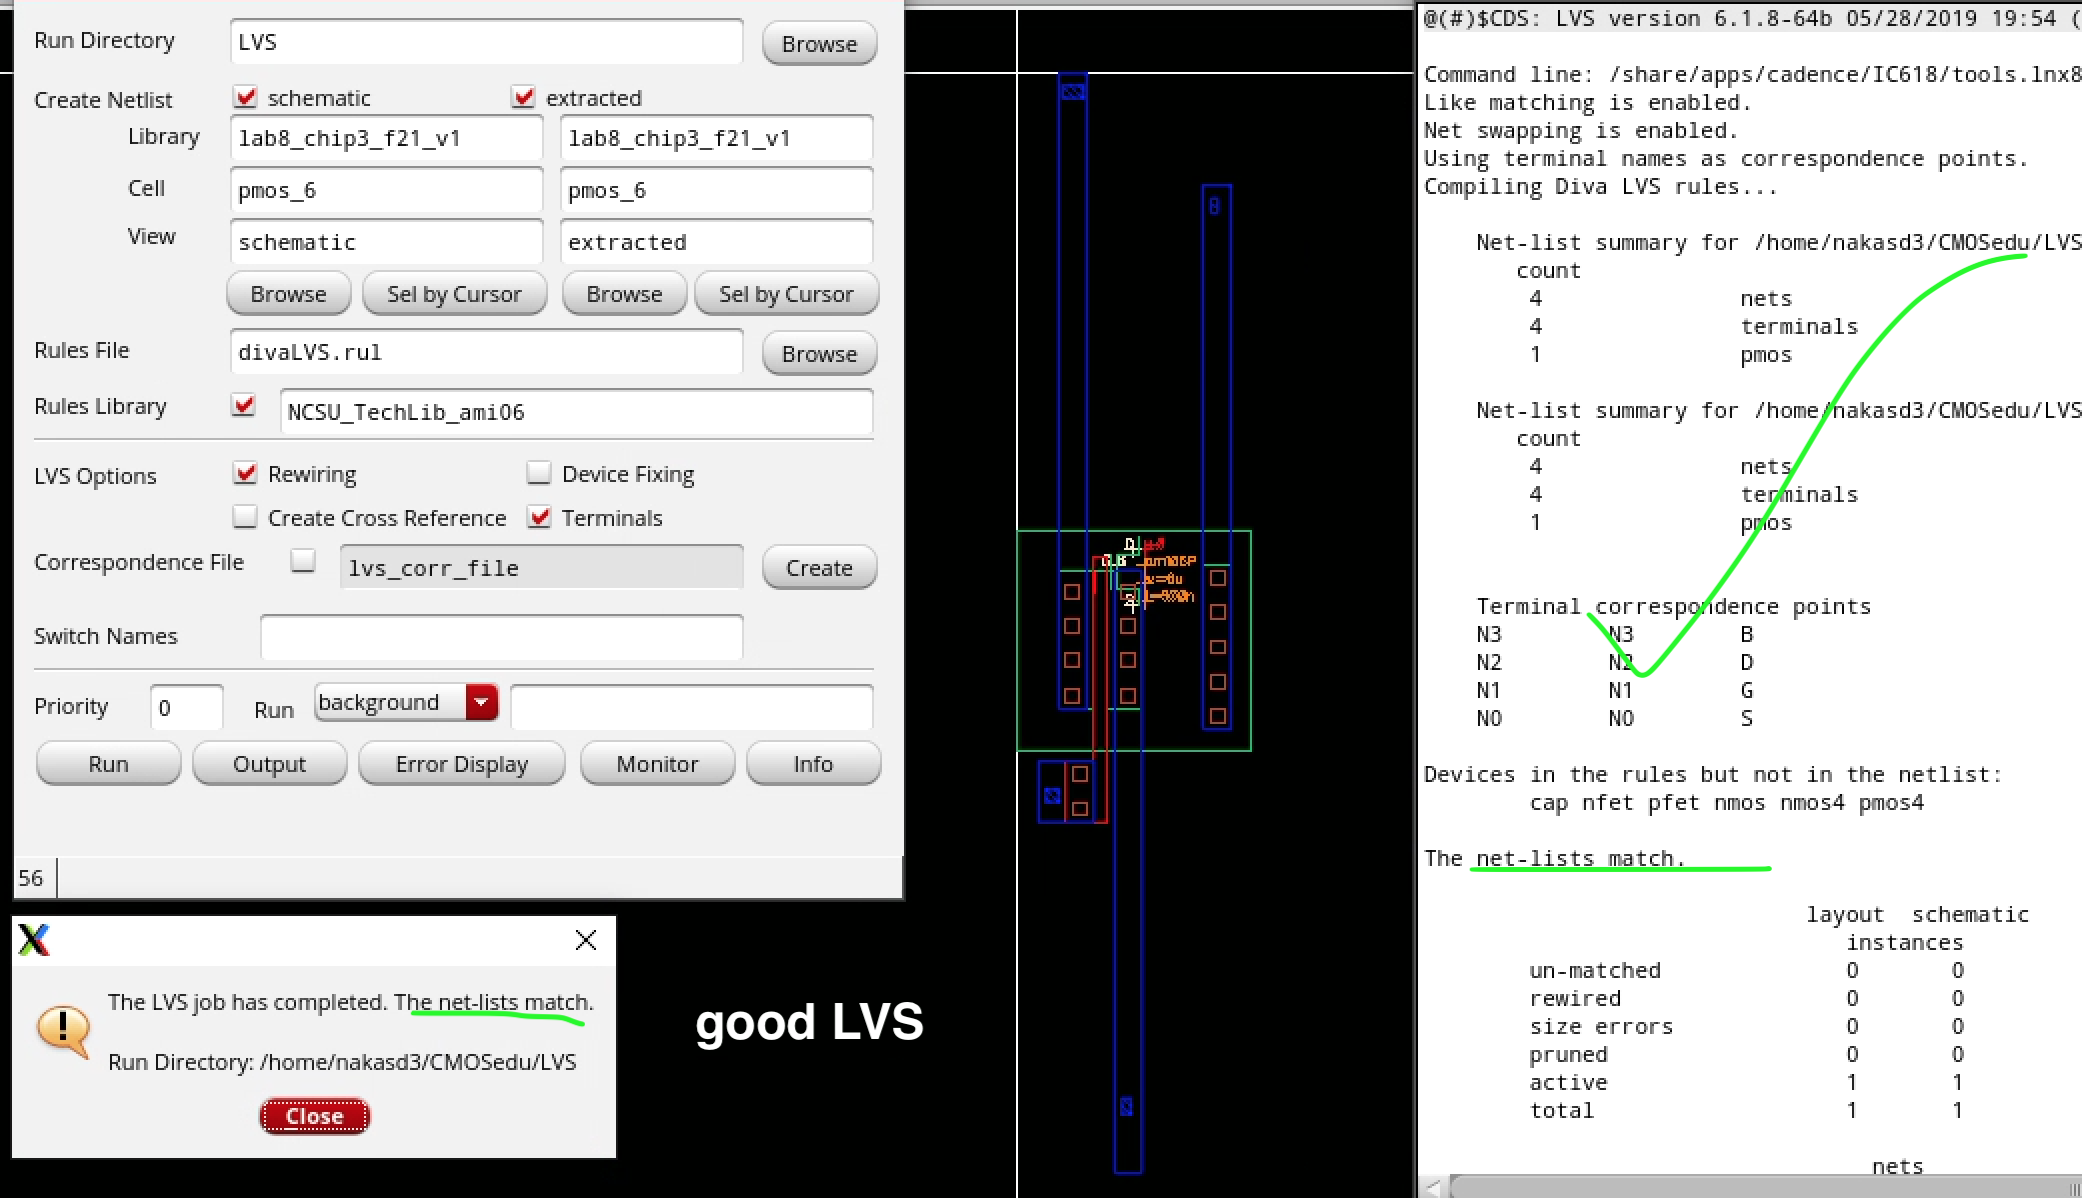Click the Run button
This screenshot has width=2082, height=1198.
point(109,764)
